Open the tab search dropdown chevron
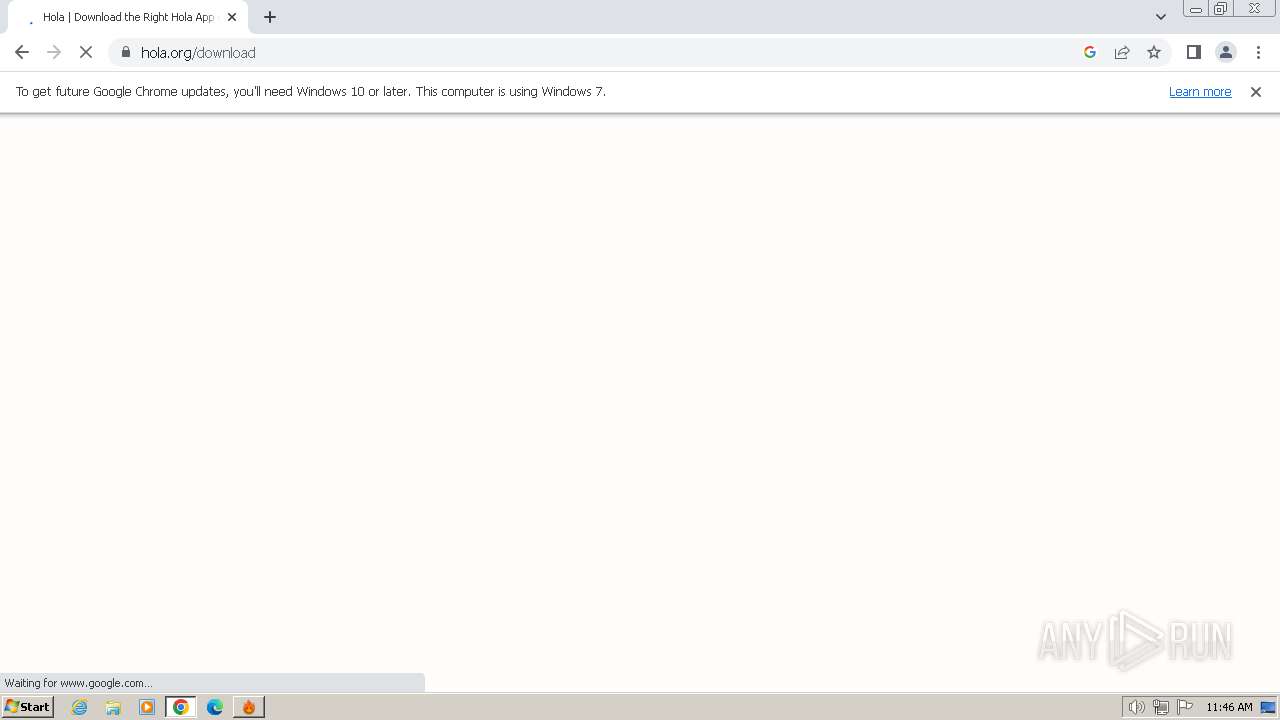 click(x=1161, y=17)
